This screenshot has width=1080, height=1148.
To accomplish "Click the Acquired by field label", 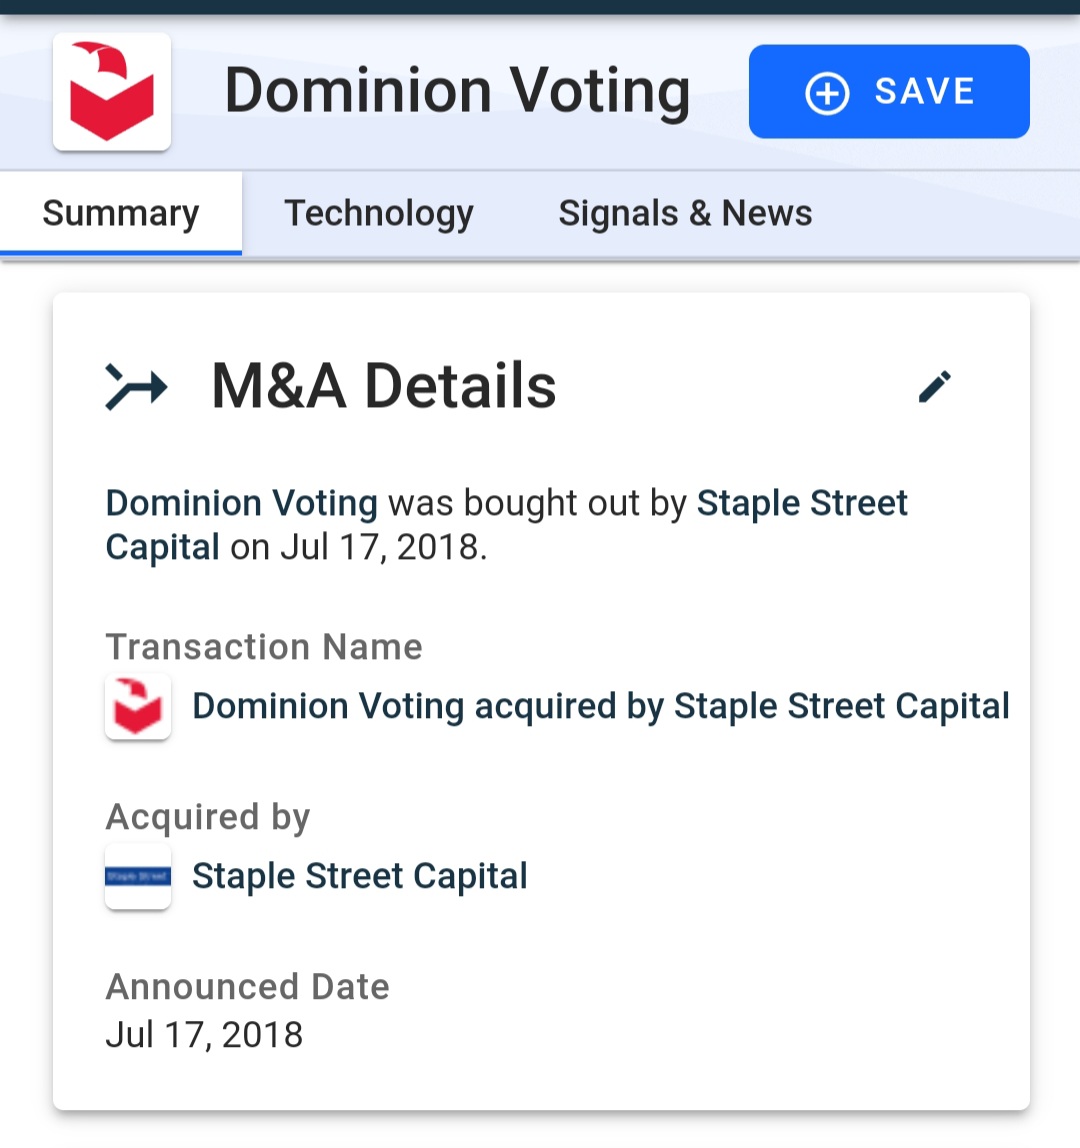I will click(208, 817).
